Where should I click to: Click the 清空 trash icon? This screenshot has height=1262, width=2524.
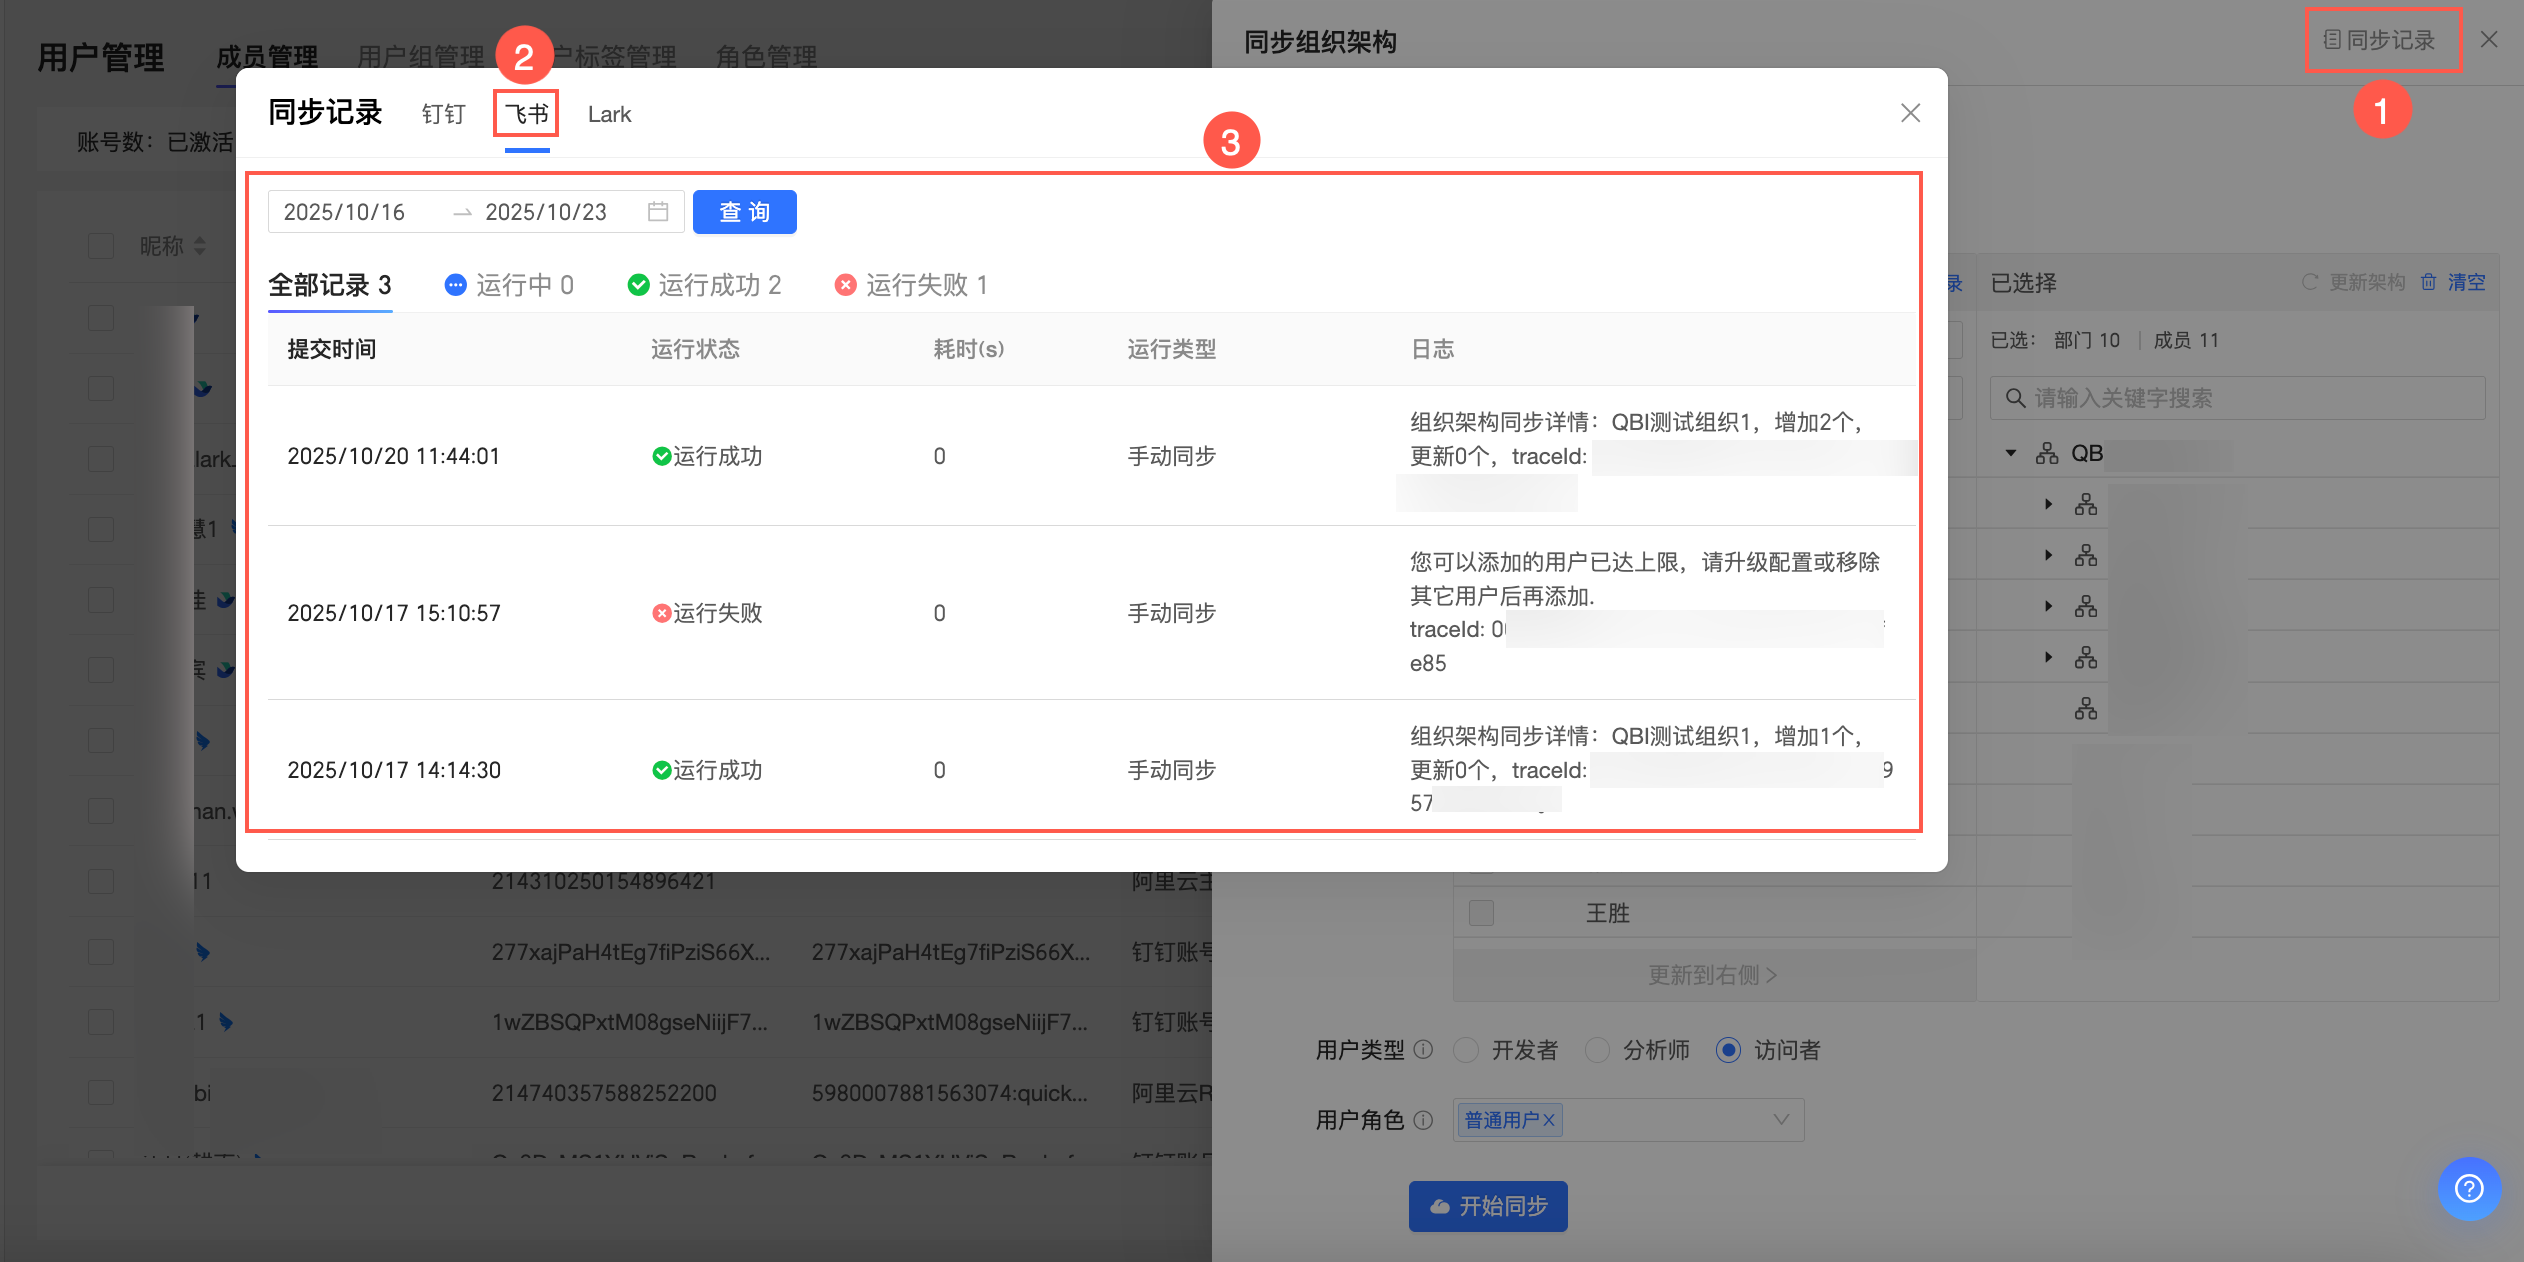pyautogui.click(x=2428, y=282)
